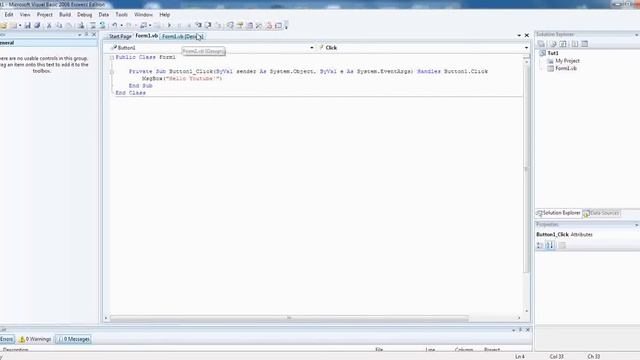Click the Find toolbar icon
Viewport: 640px width, 360px height.
pyautogui.click(x=81, y=25)
